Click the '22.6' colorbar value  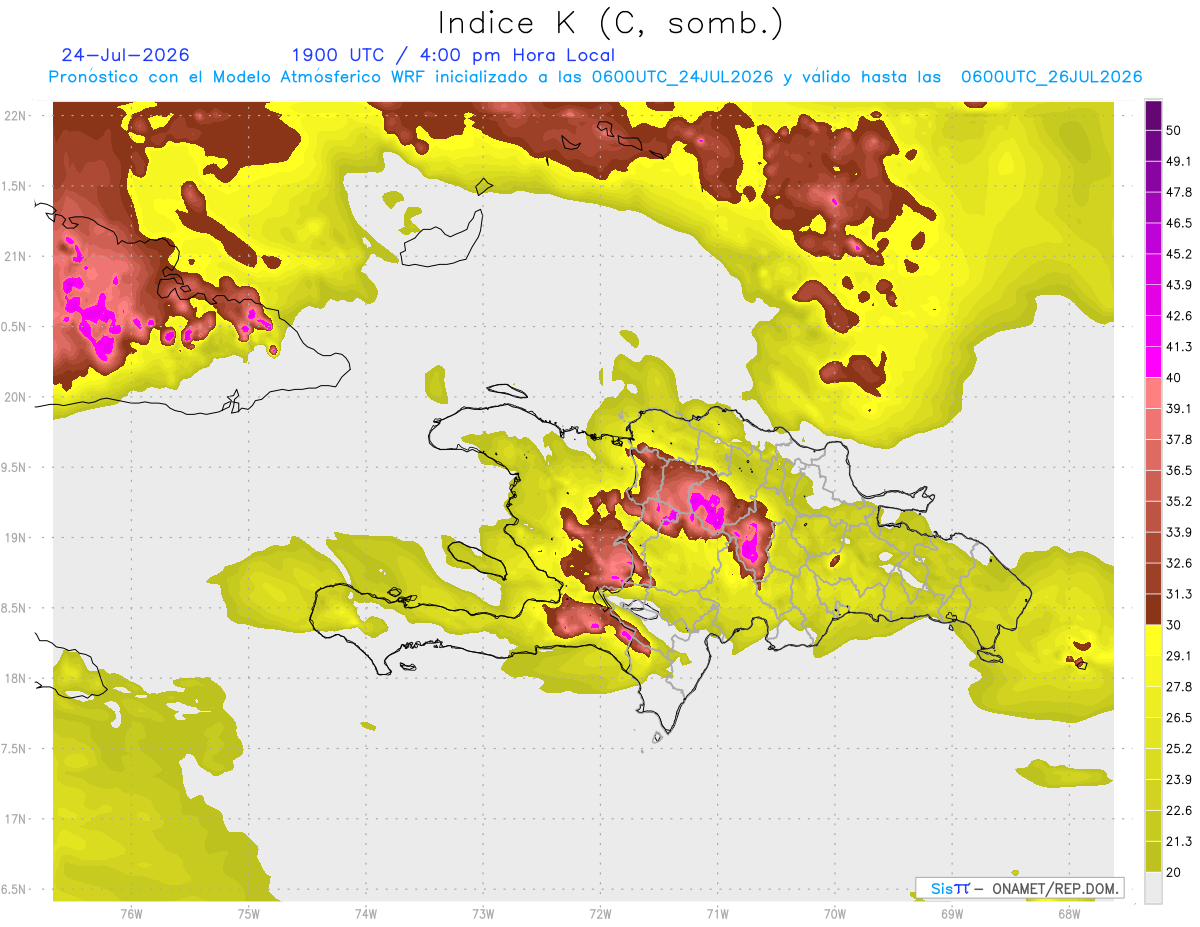(1178, 810)
